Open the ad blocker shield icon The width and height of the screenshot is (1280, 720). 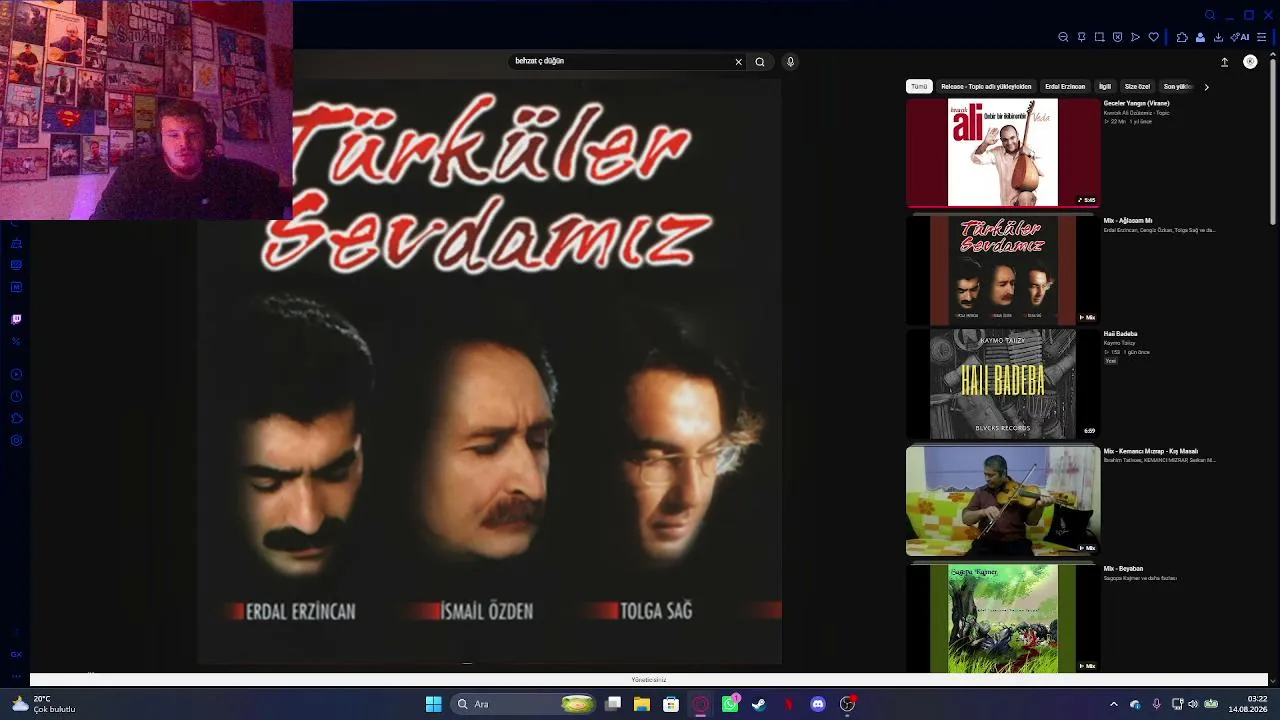click(x=1117, y=37)
